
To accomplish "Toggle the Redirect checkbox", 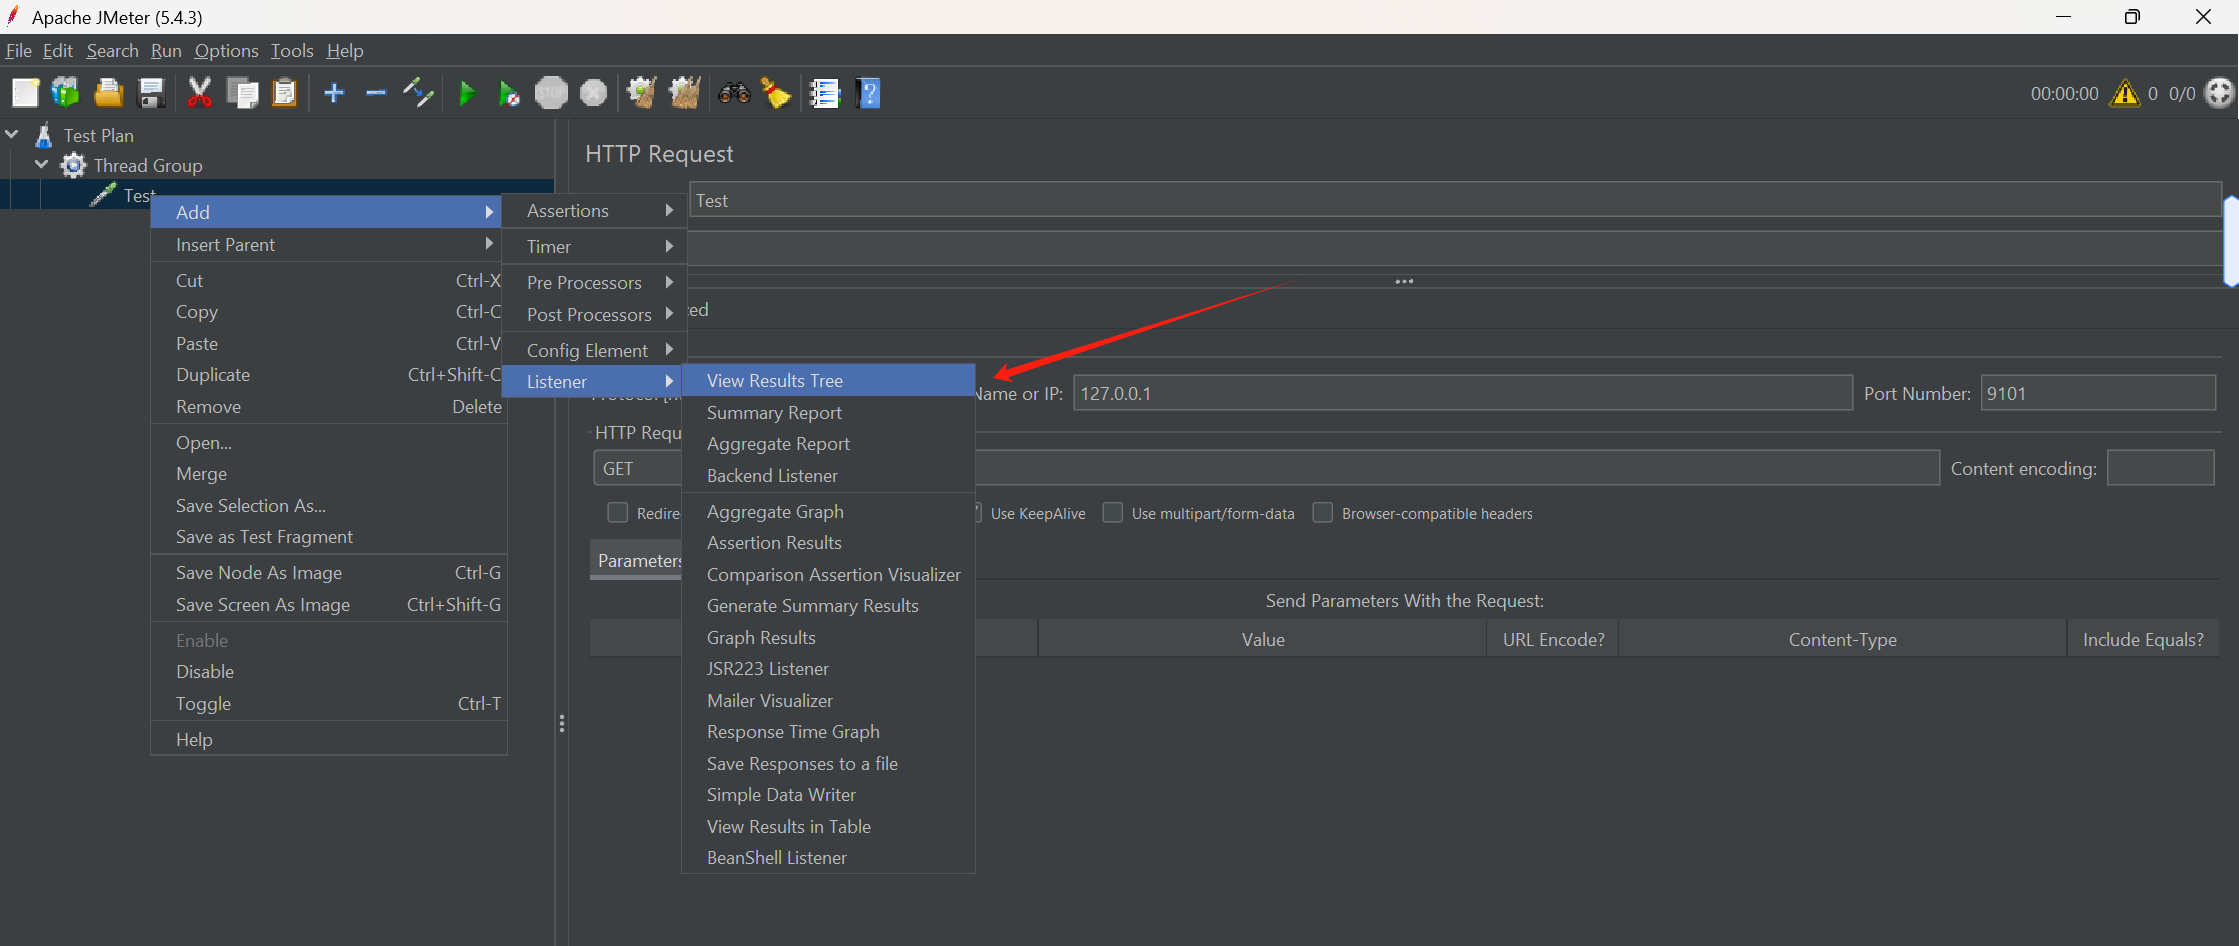I will pos(618,513).
